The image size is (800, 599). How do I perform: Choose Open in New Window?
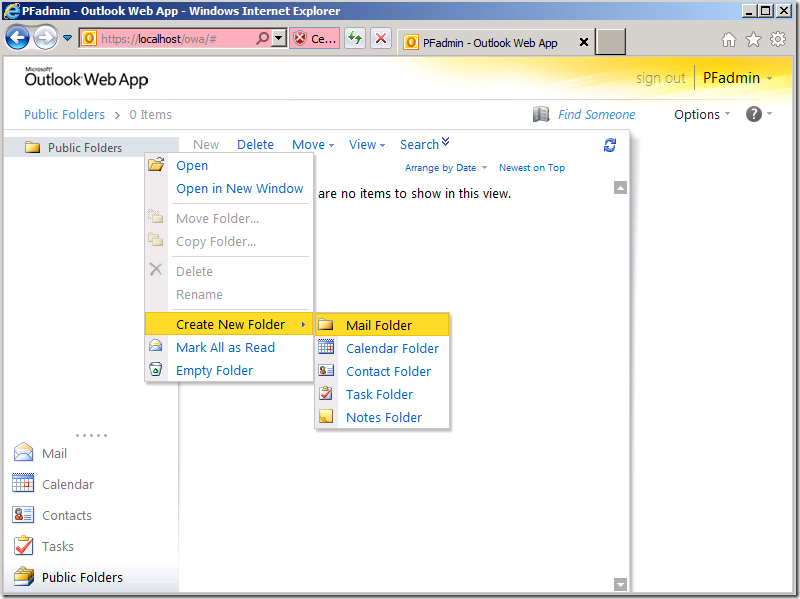click(x=229, y=188)
